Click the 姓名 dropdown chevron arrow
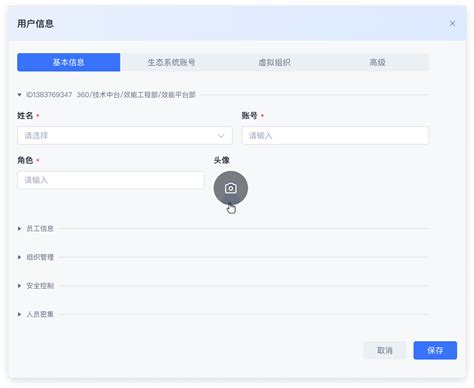 coord(221,136)
